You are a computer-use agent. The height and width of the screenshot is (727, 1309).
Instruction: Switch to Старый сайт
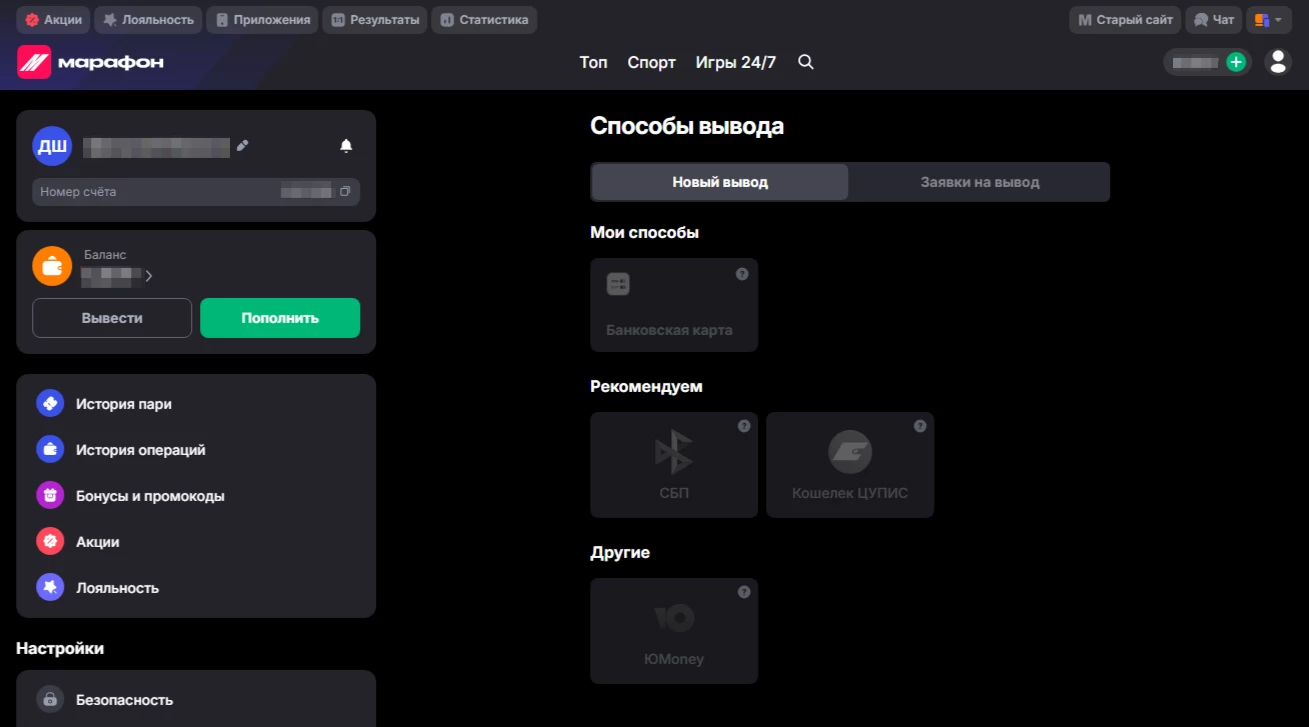tap(1125, 19)
